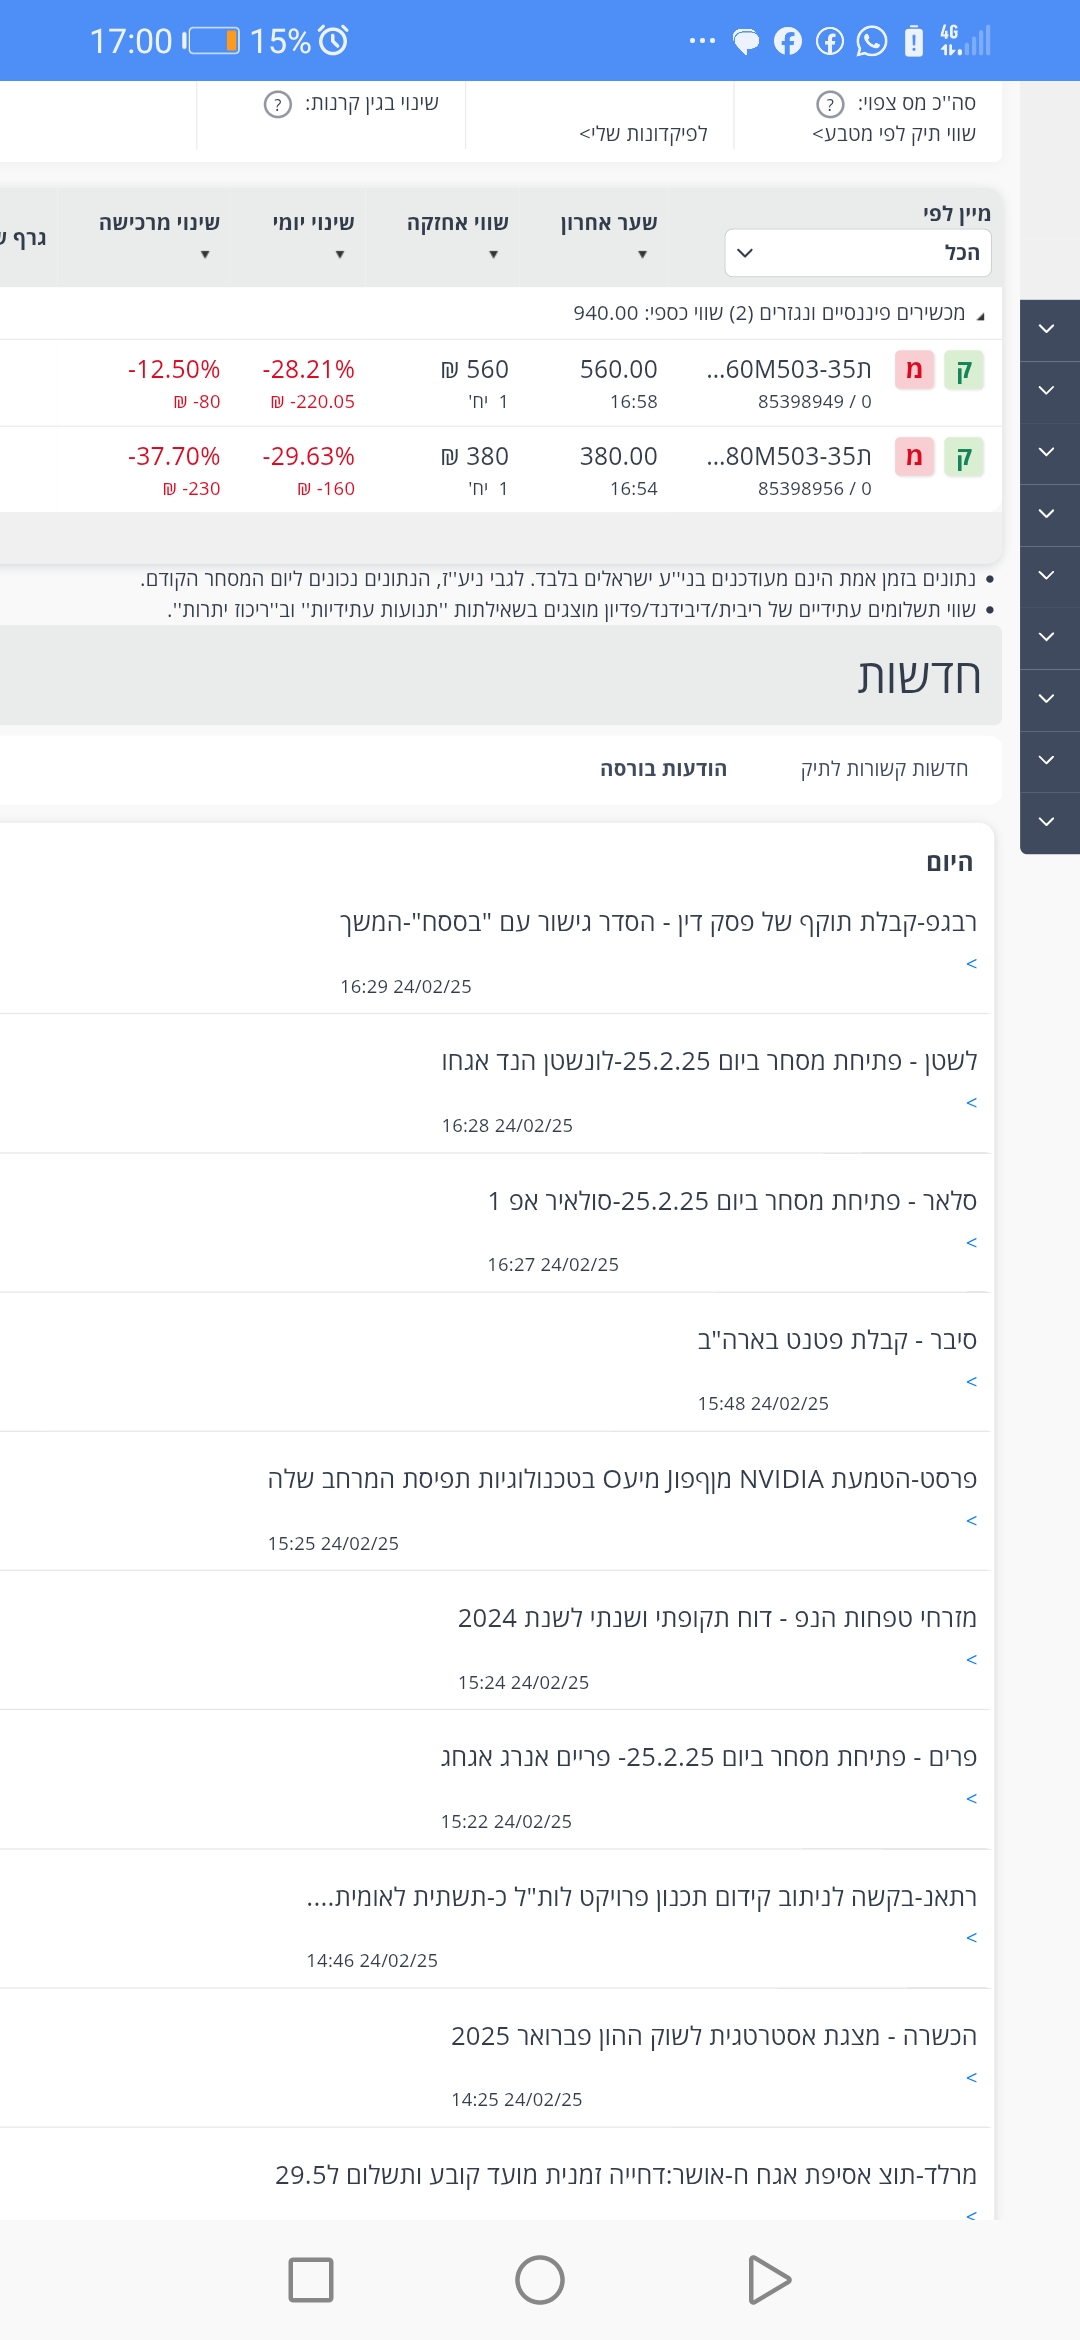
Task: Tap the green ק buy button for 80M503-35
Action: [x=964, y=457]
